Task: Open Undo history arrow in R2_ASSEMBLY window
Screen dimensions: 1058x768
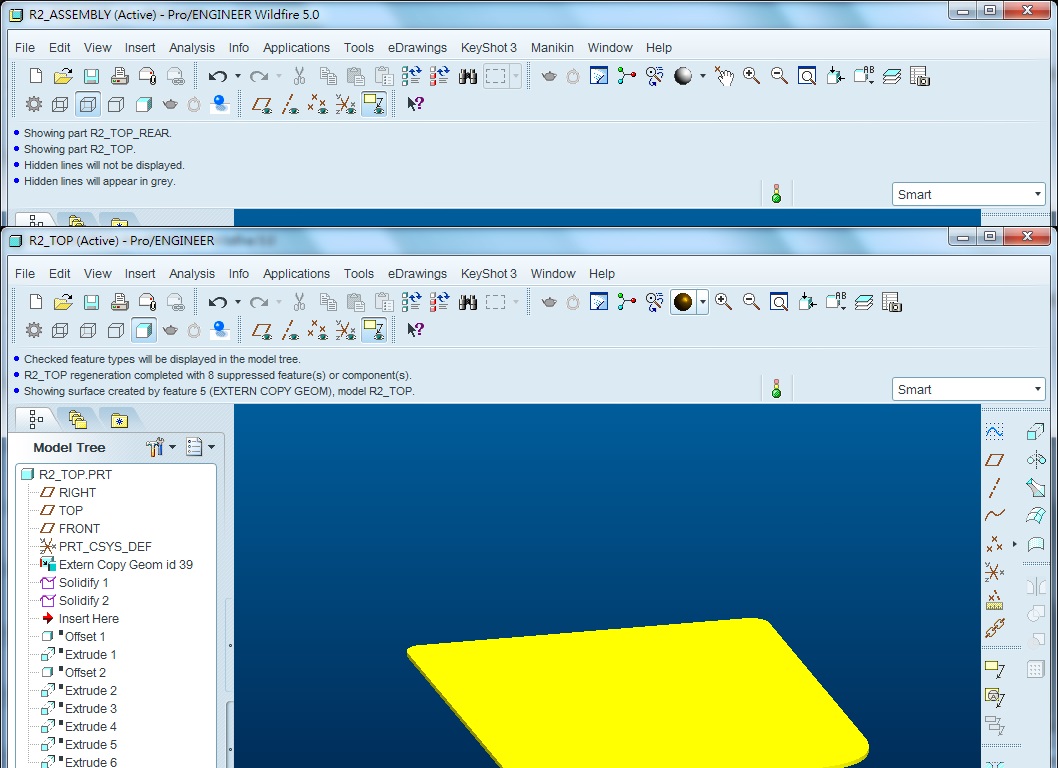Action: (238, 76)
